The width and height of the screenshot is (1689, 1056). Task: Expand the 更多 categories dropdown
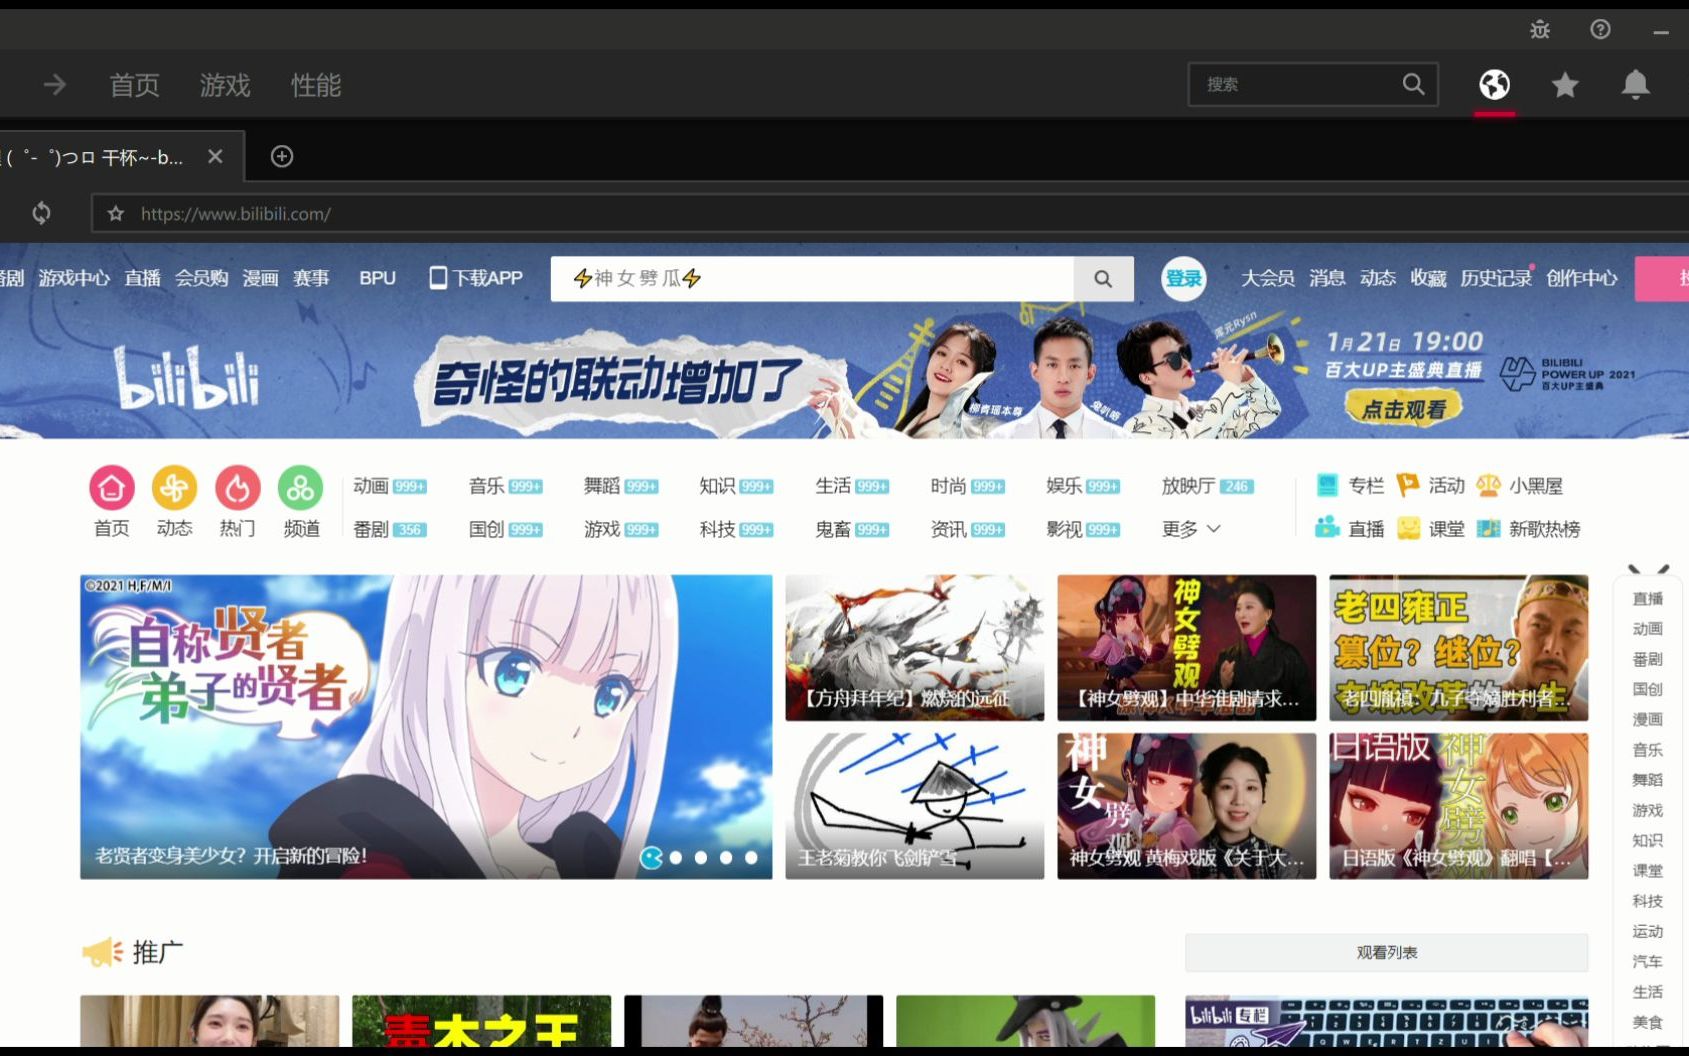[x=1191, y=529]
